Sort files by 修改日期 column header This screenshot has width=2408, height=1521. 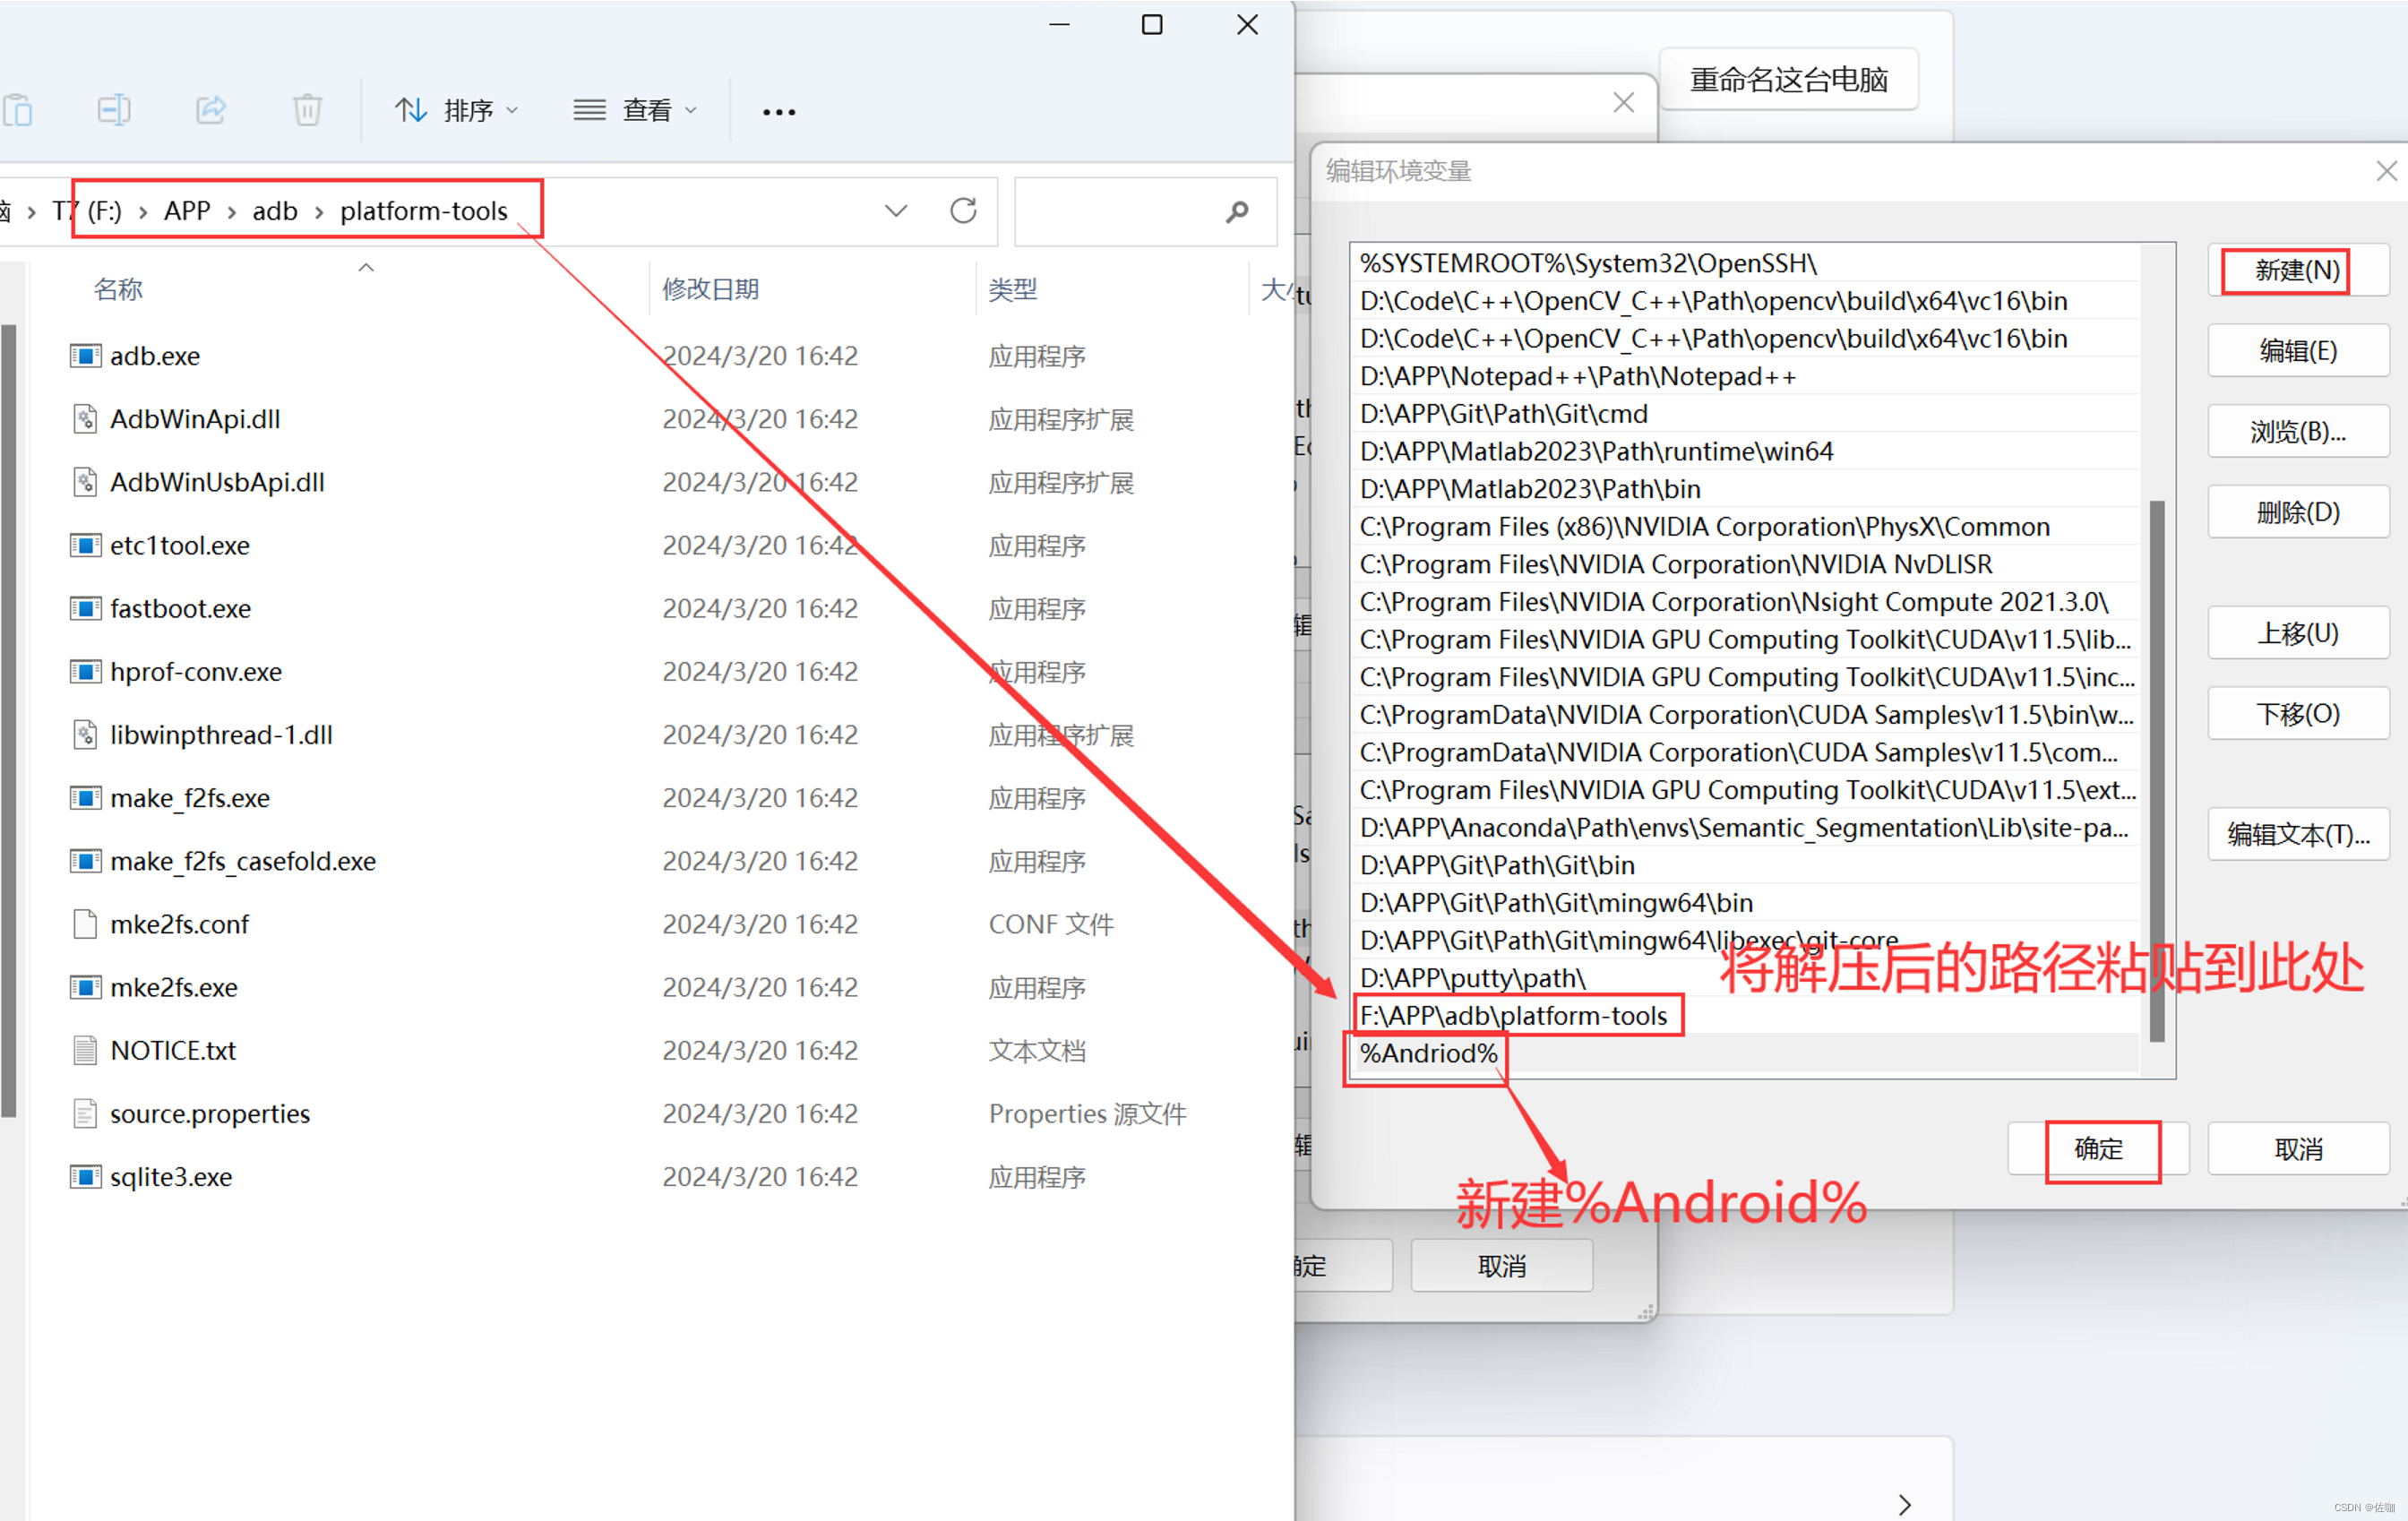(x=710, y=290)
